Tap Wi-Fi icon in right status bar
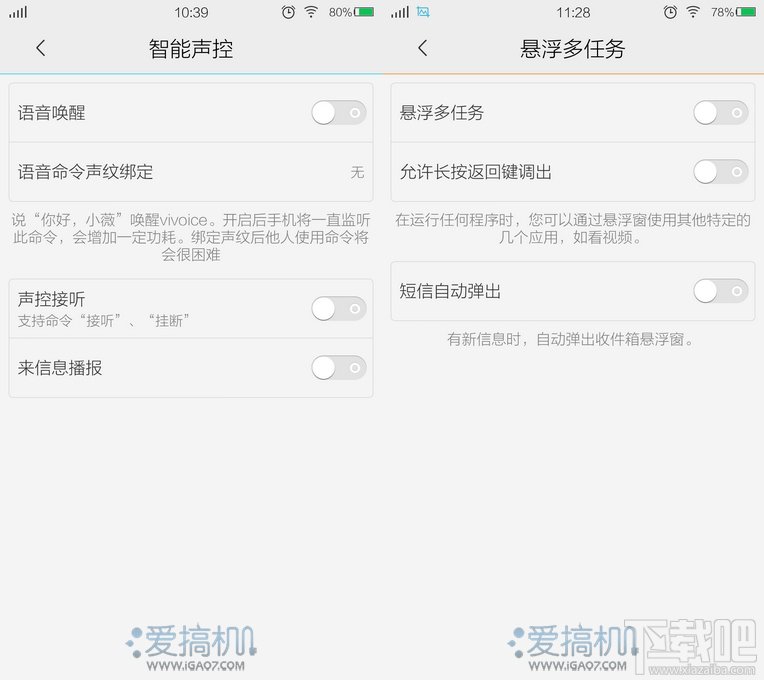 coord(693,12)
